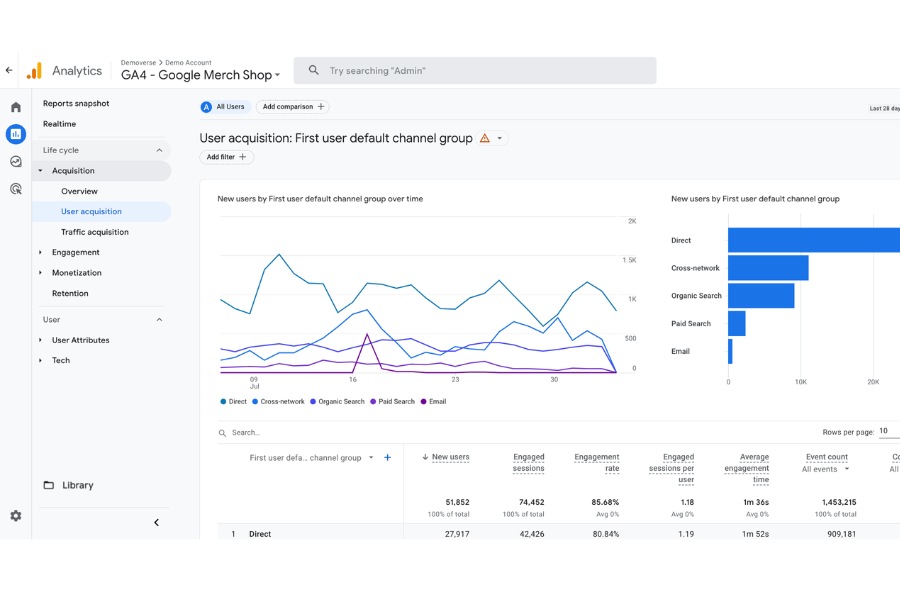The height and width of the screenshot is (600, 900).
Task: Collapse the User section
Action: pyautogui.click(x=159, y=320)
